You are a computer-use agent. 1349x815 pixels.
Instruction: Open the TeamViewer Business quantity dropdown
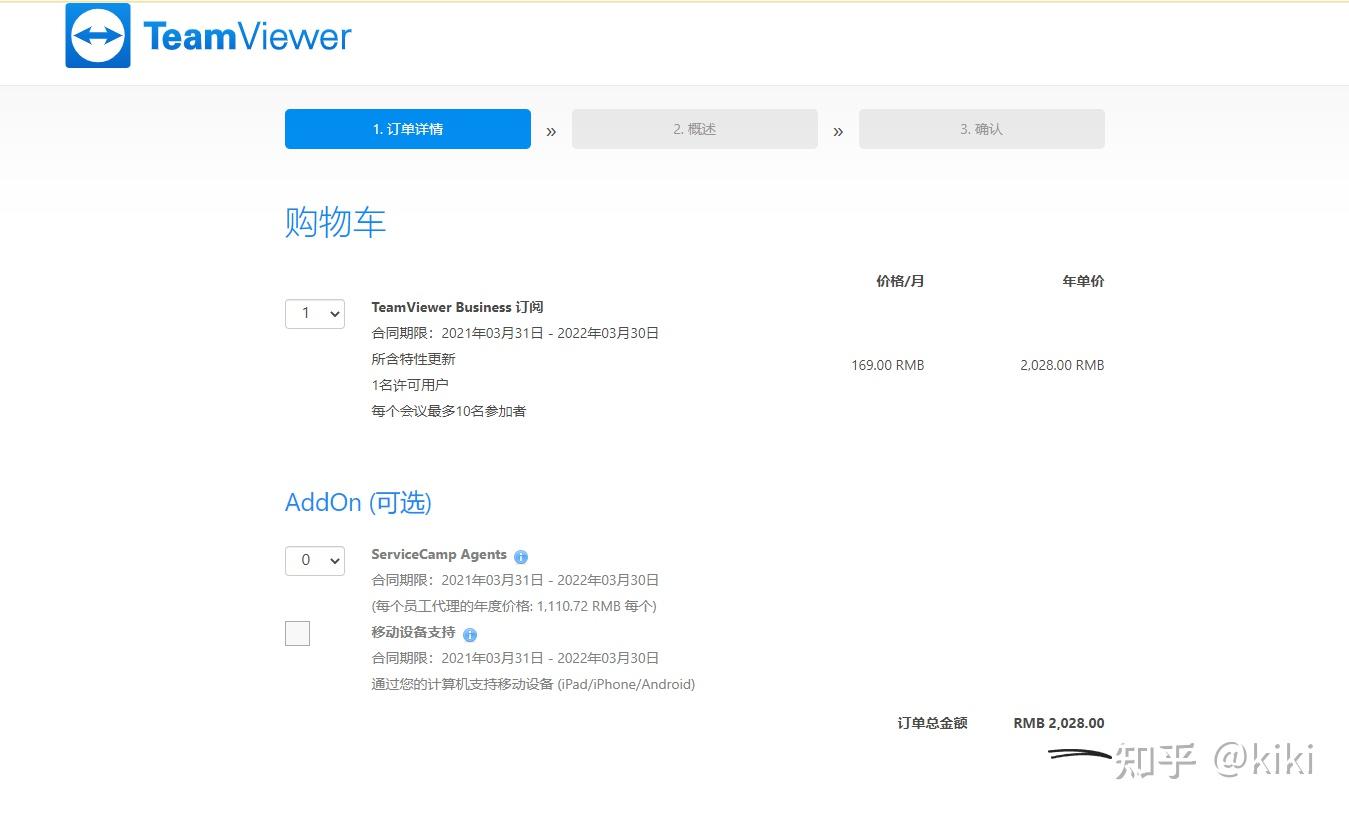pos(315,313)
